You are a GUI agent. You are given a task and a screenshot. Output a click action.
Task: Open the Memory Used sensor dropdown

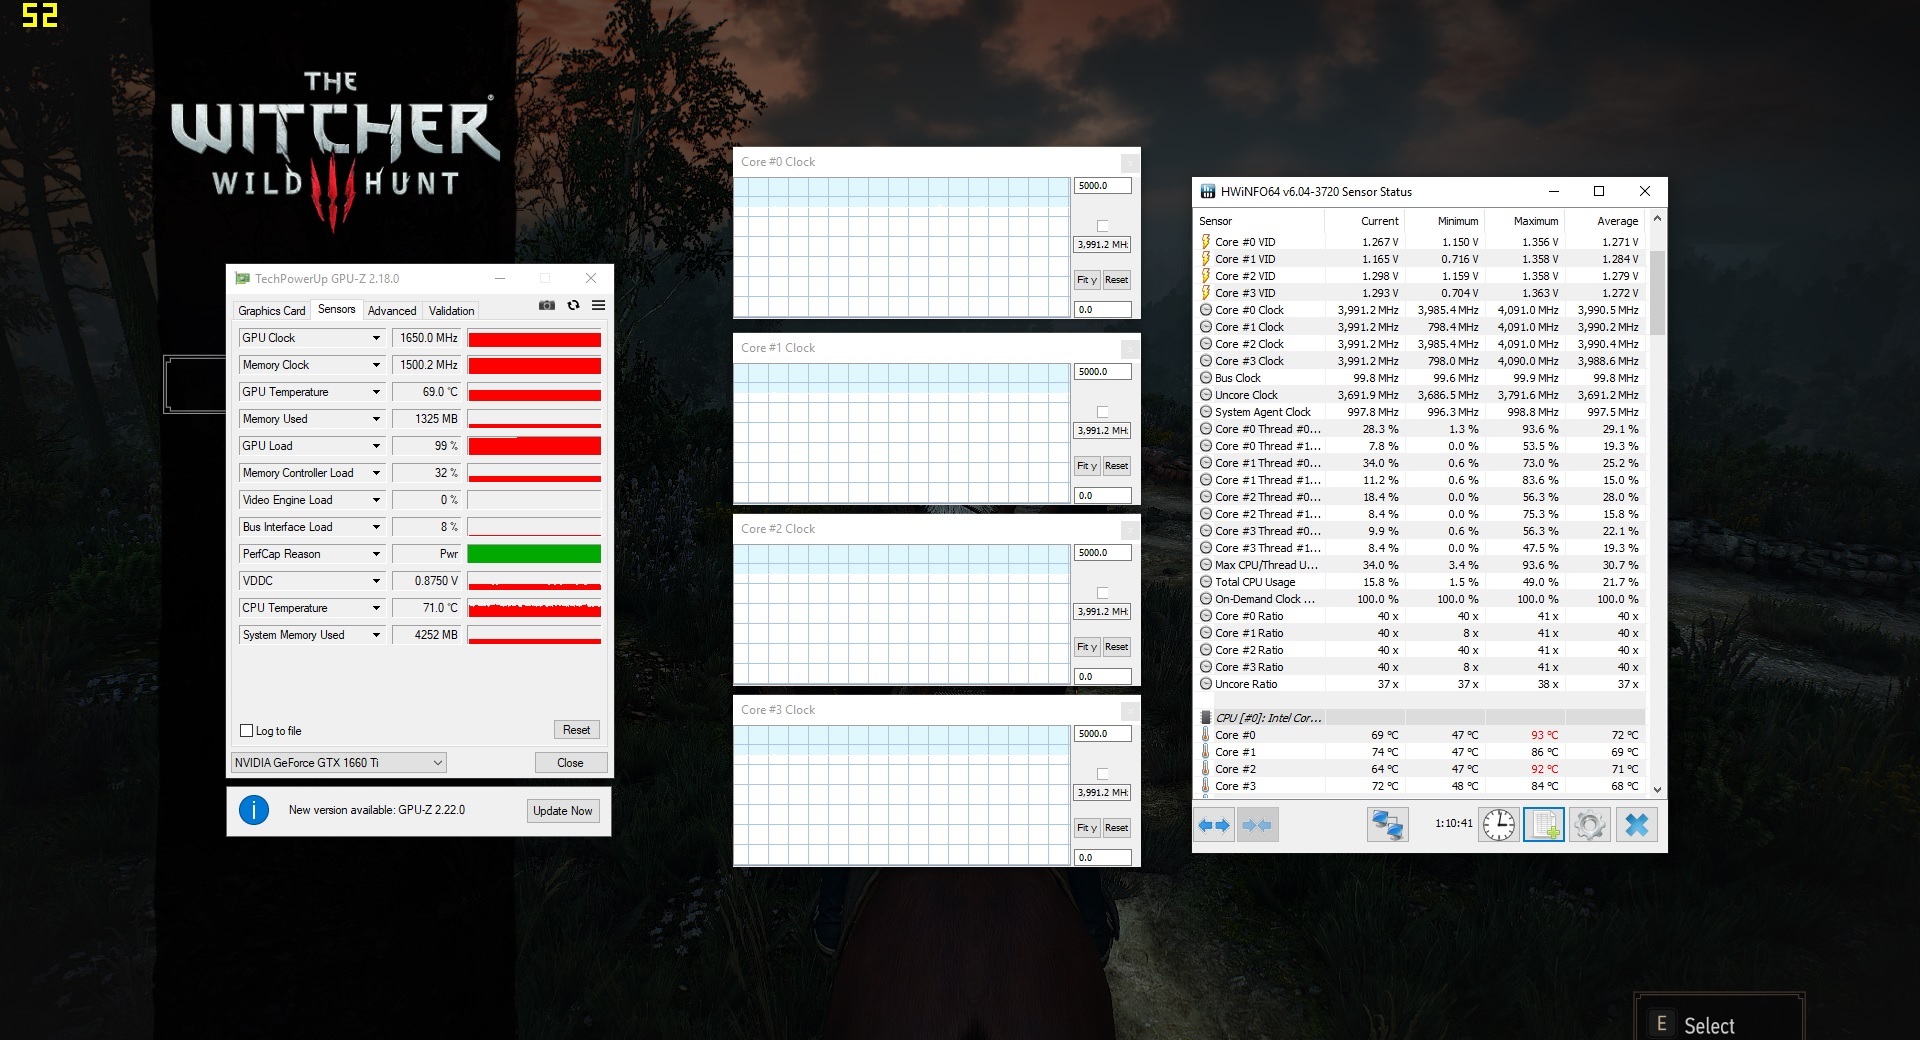376,419
